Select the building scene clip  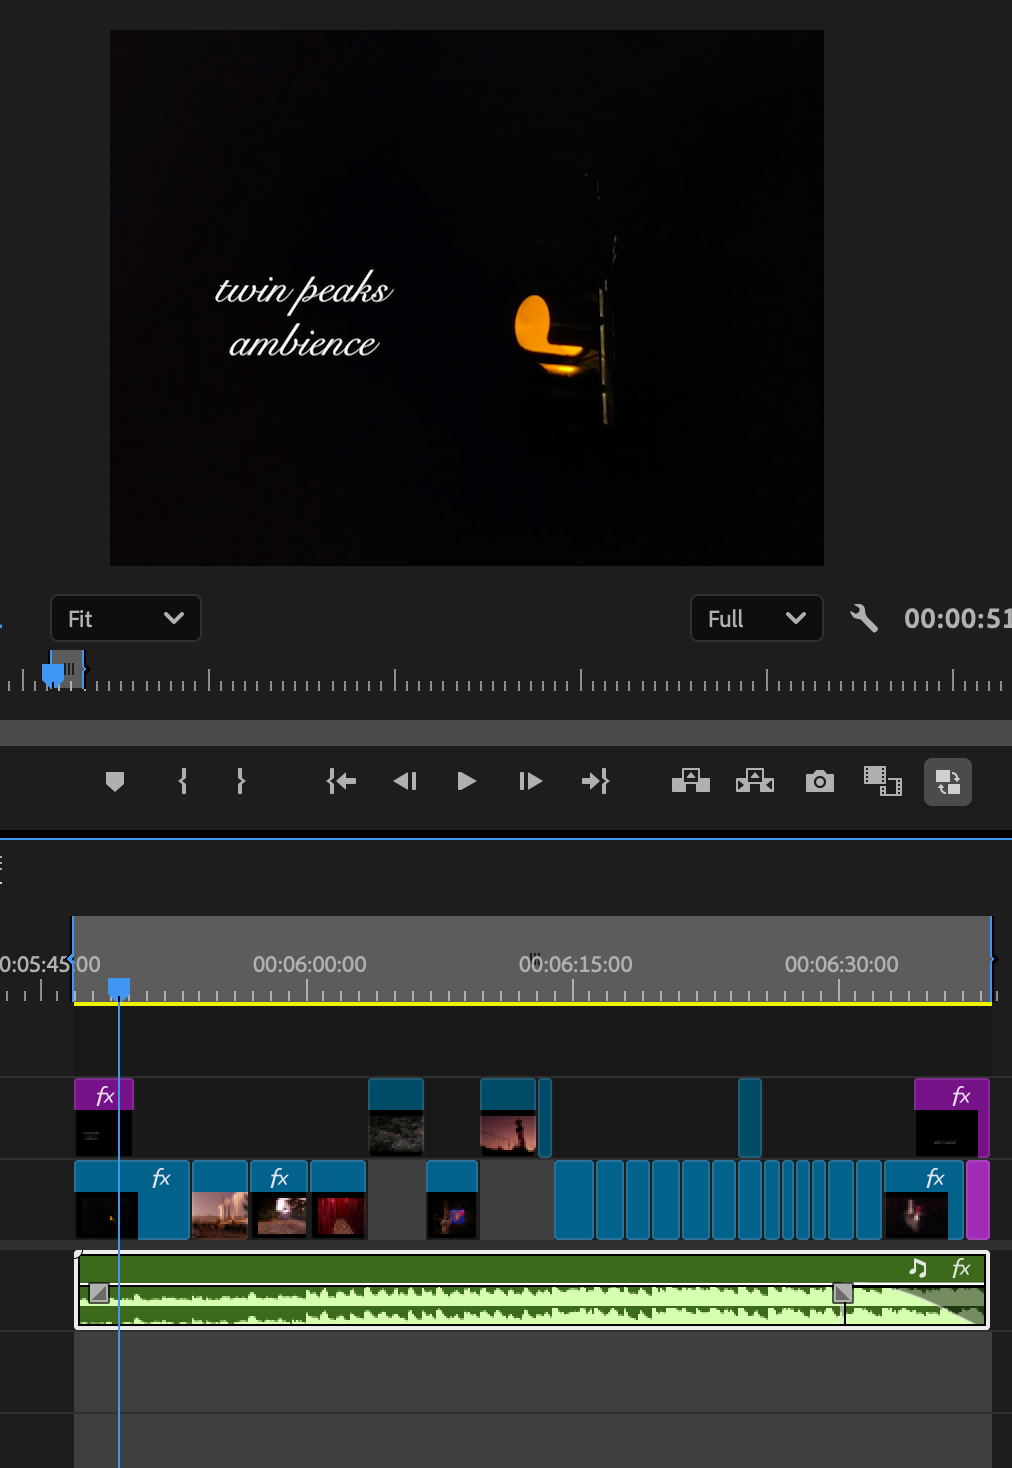[x=220, y=1200]
